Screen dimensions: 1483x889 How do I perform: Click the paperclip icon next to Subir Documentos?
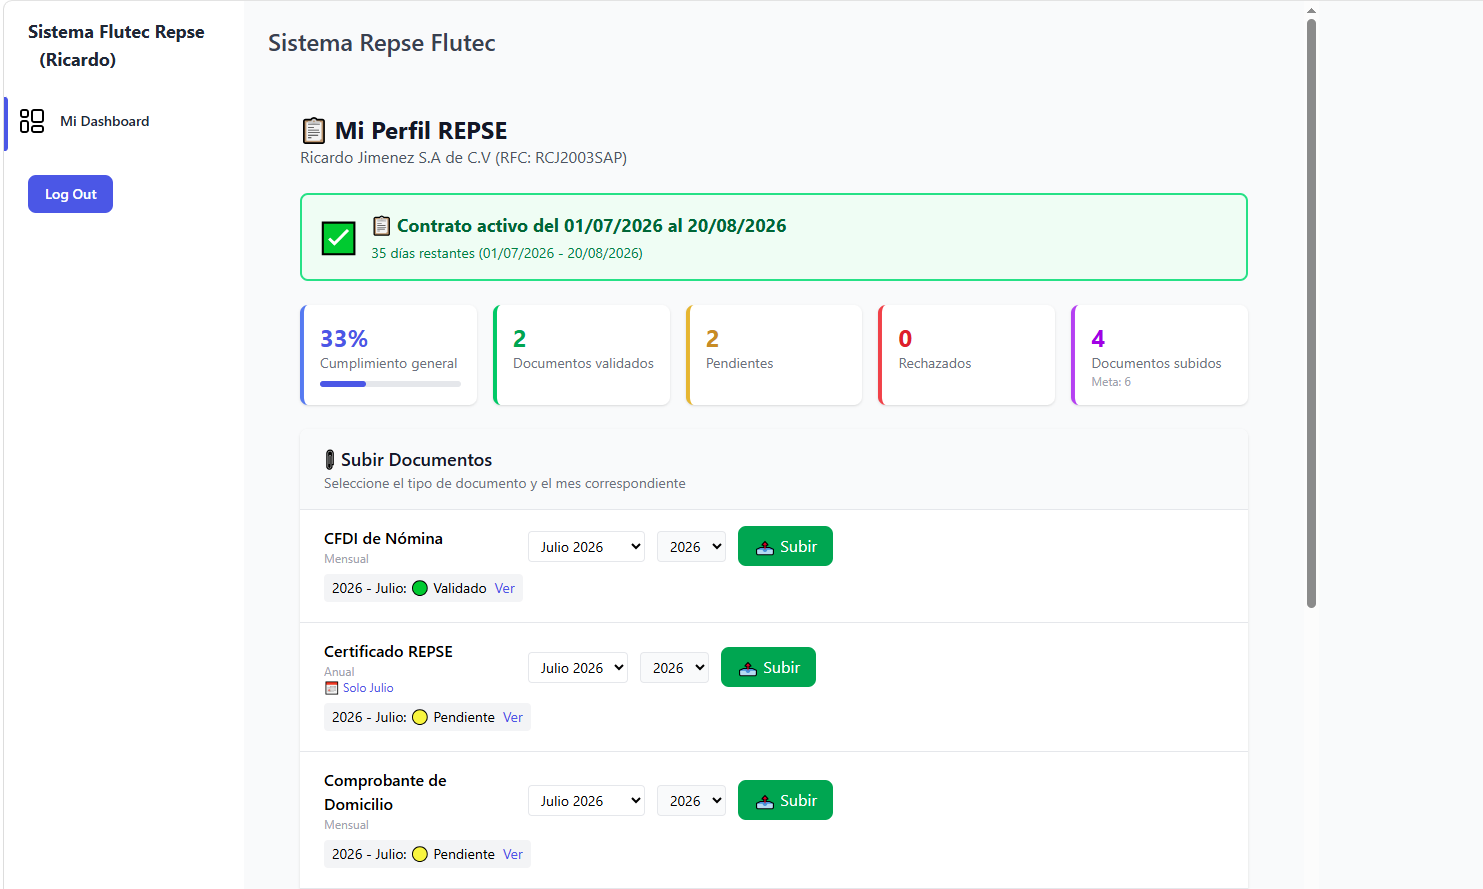[x=330, y=460]
